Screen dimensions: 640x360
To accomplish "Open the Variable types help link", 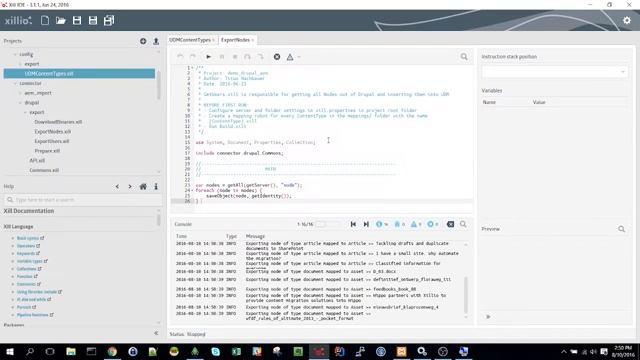I will 29,261.
